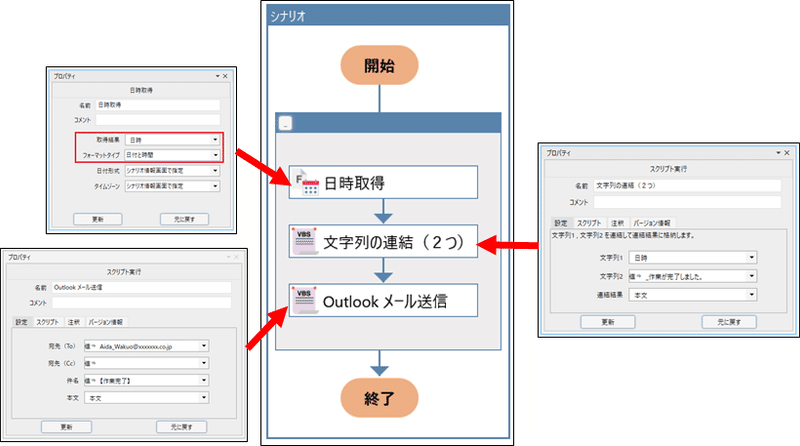Click the VBS icon on 文字列の連結（２つ）node
Image resolution: width=800 pixels, height=446 pixels.
pos(305,242)
